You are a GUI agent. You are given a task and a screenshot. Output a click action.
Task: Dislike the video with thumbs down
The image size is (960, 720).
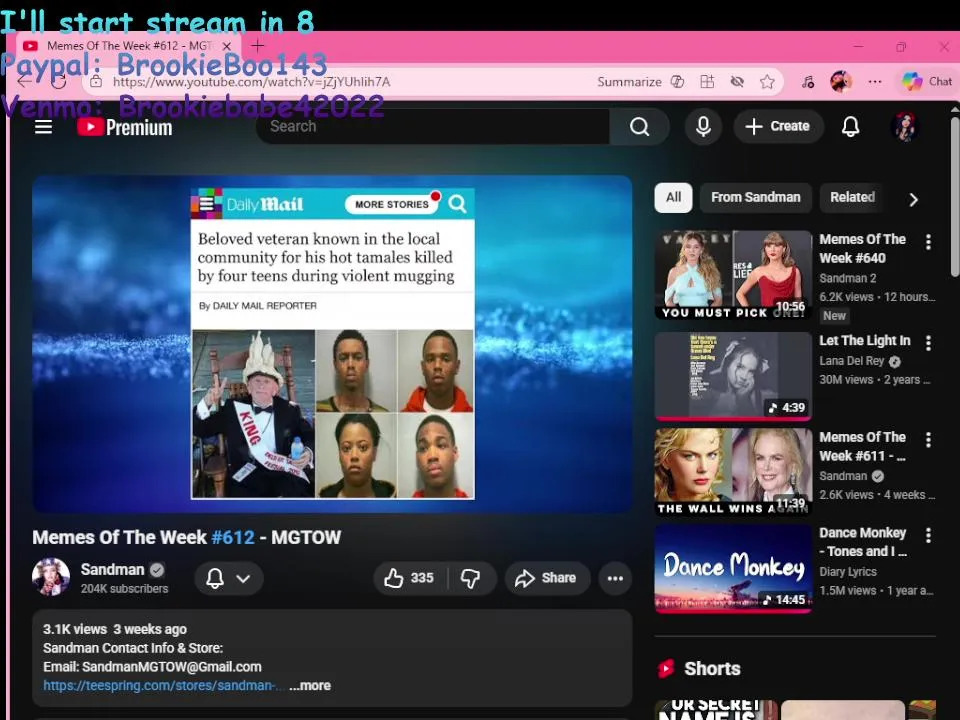(471, 578)
